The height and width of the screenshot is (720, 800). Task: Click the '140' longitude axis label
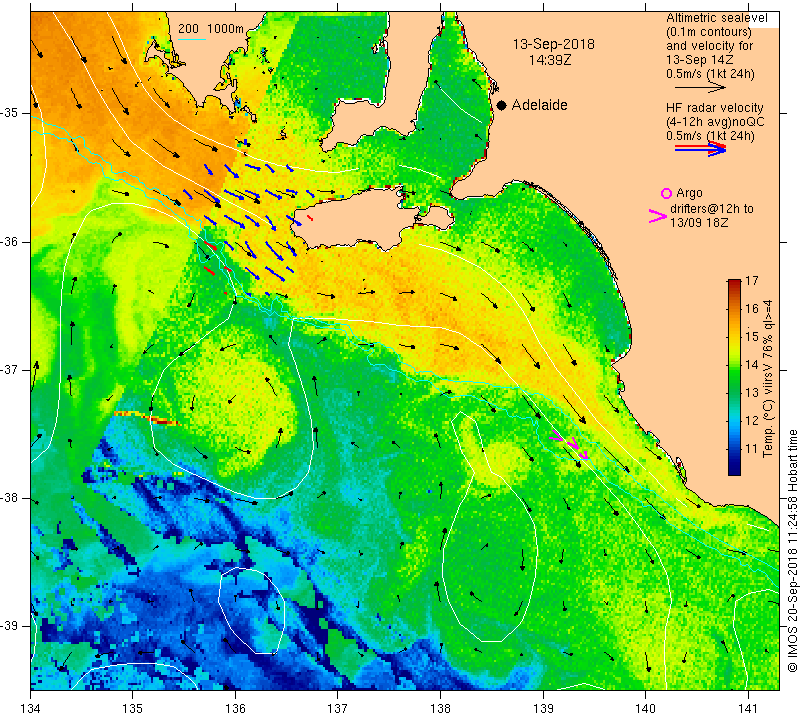[645, 709]
